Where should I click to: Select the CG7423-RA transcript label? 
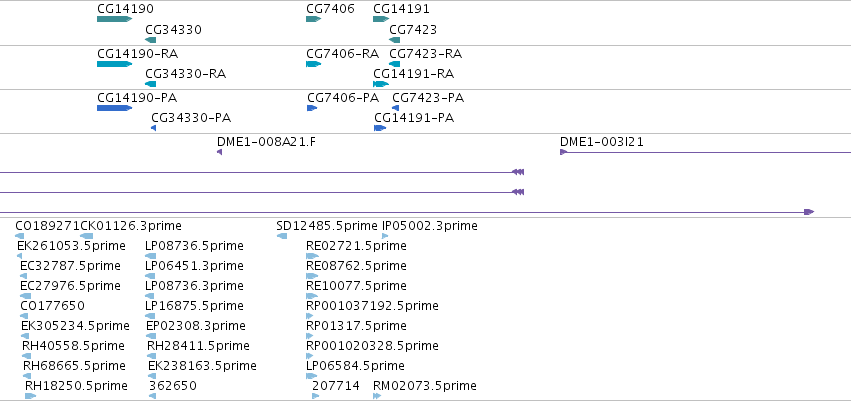tap(426, 54)
